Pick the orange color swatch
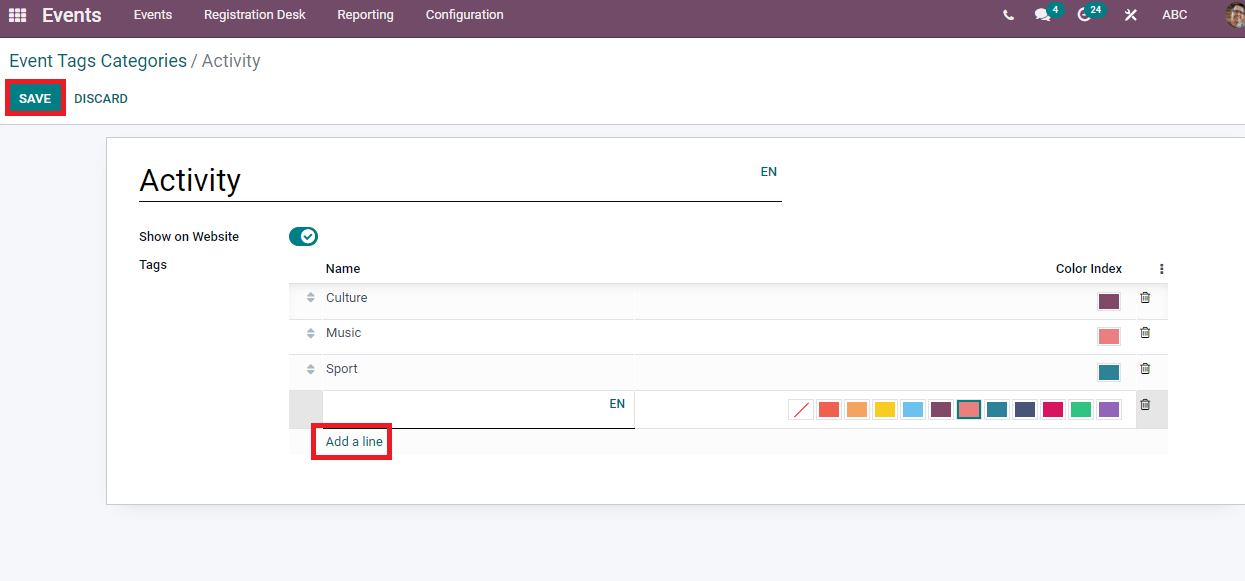 pyautogui.click(x=857, y=409)
